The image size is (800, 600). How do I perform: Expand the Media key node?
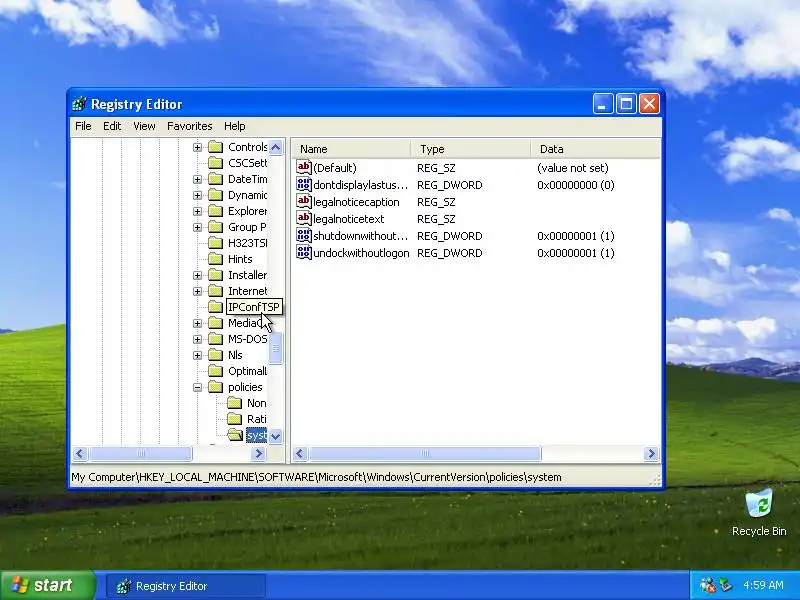[x=197, y=323]
